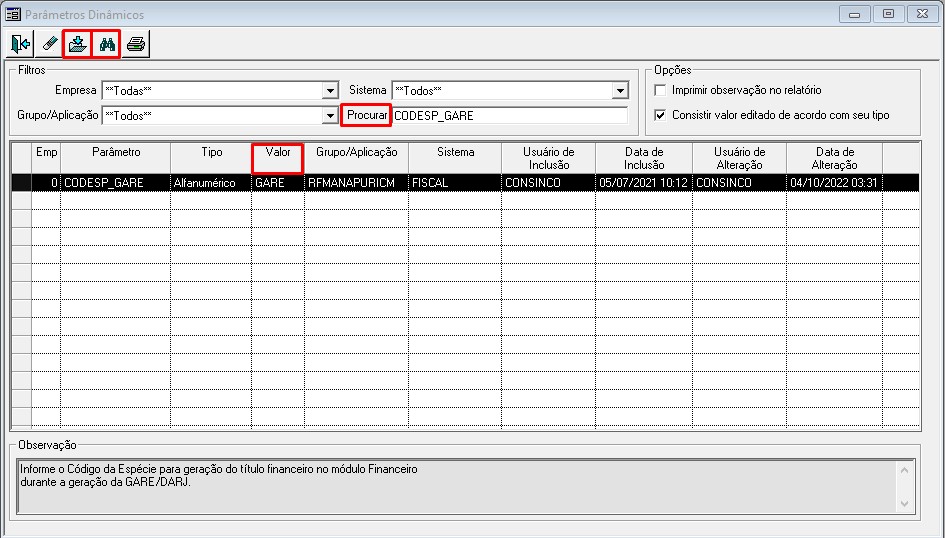
Task: Click the save tray toolbar icon
Action: [77, 44]
